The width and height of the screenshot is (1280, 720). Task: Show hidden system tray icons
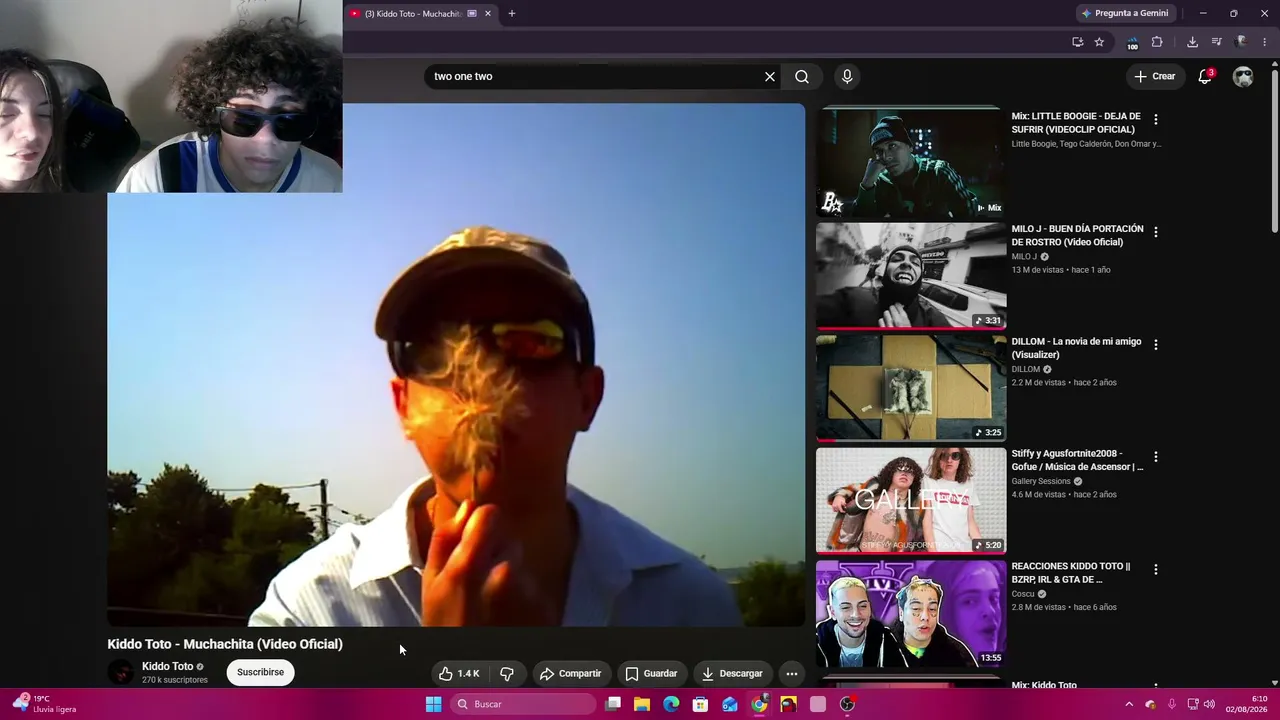pos(1129,704)
